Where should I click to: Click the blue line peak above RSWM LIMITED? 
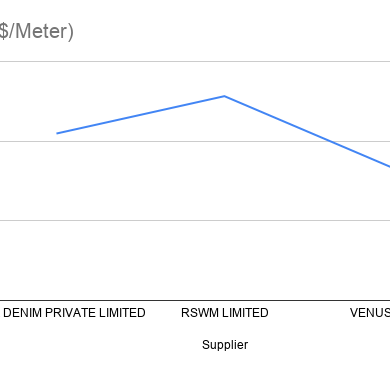(x=224, y=96)
